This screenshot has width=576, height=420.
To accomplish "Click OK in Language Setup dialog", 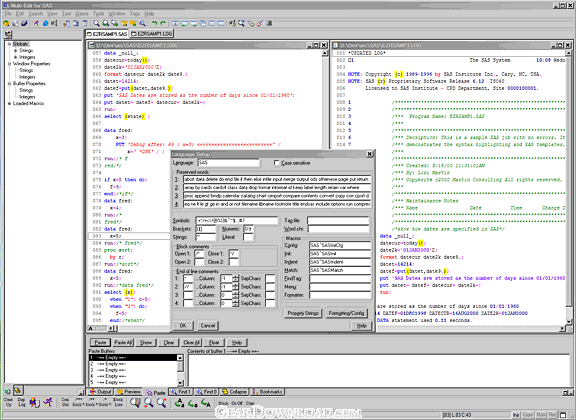I will tap(183, 326).
